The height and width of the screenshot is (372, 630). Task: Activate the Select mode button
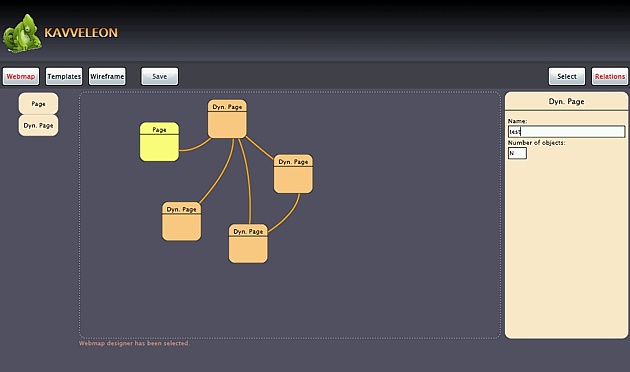pyautogui.click(x=567, y=76)
